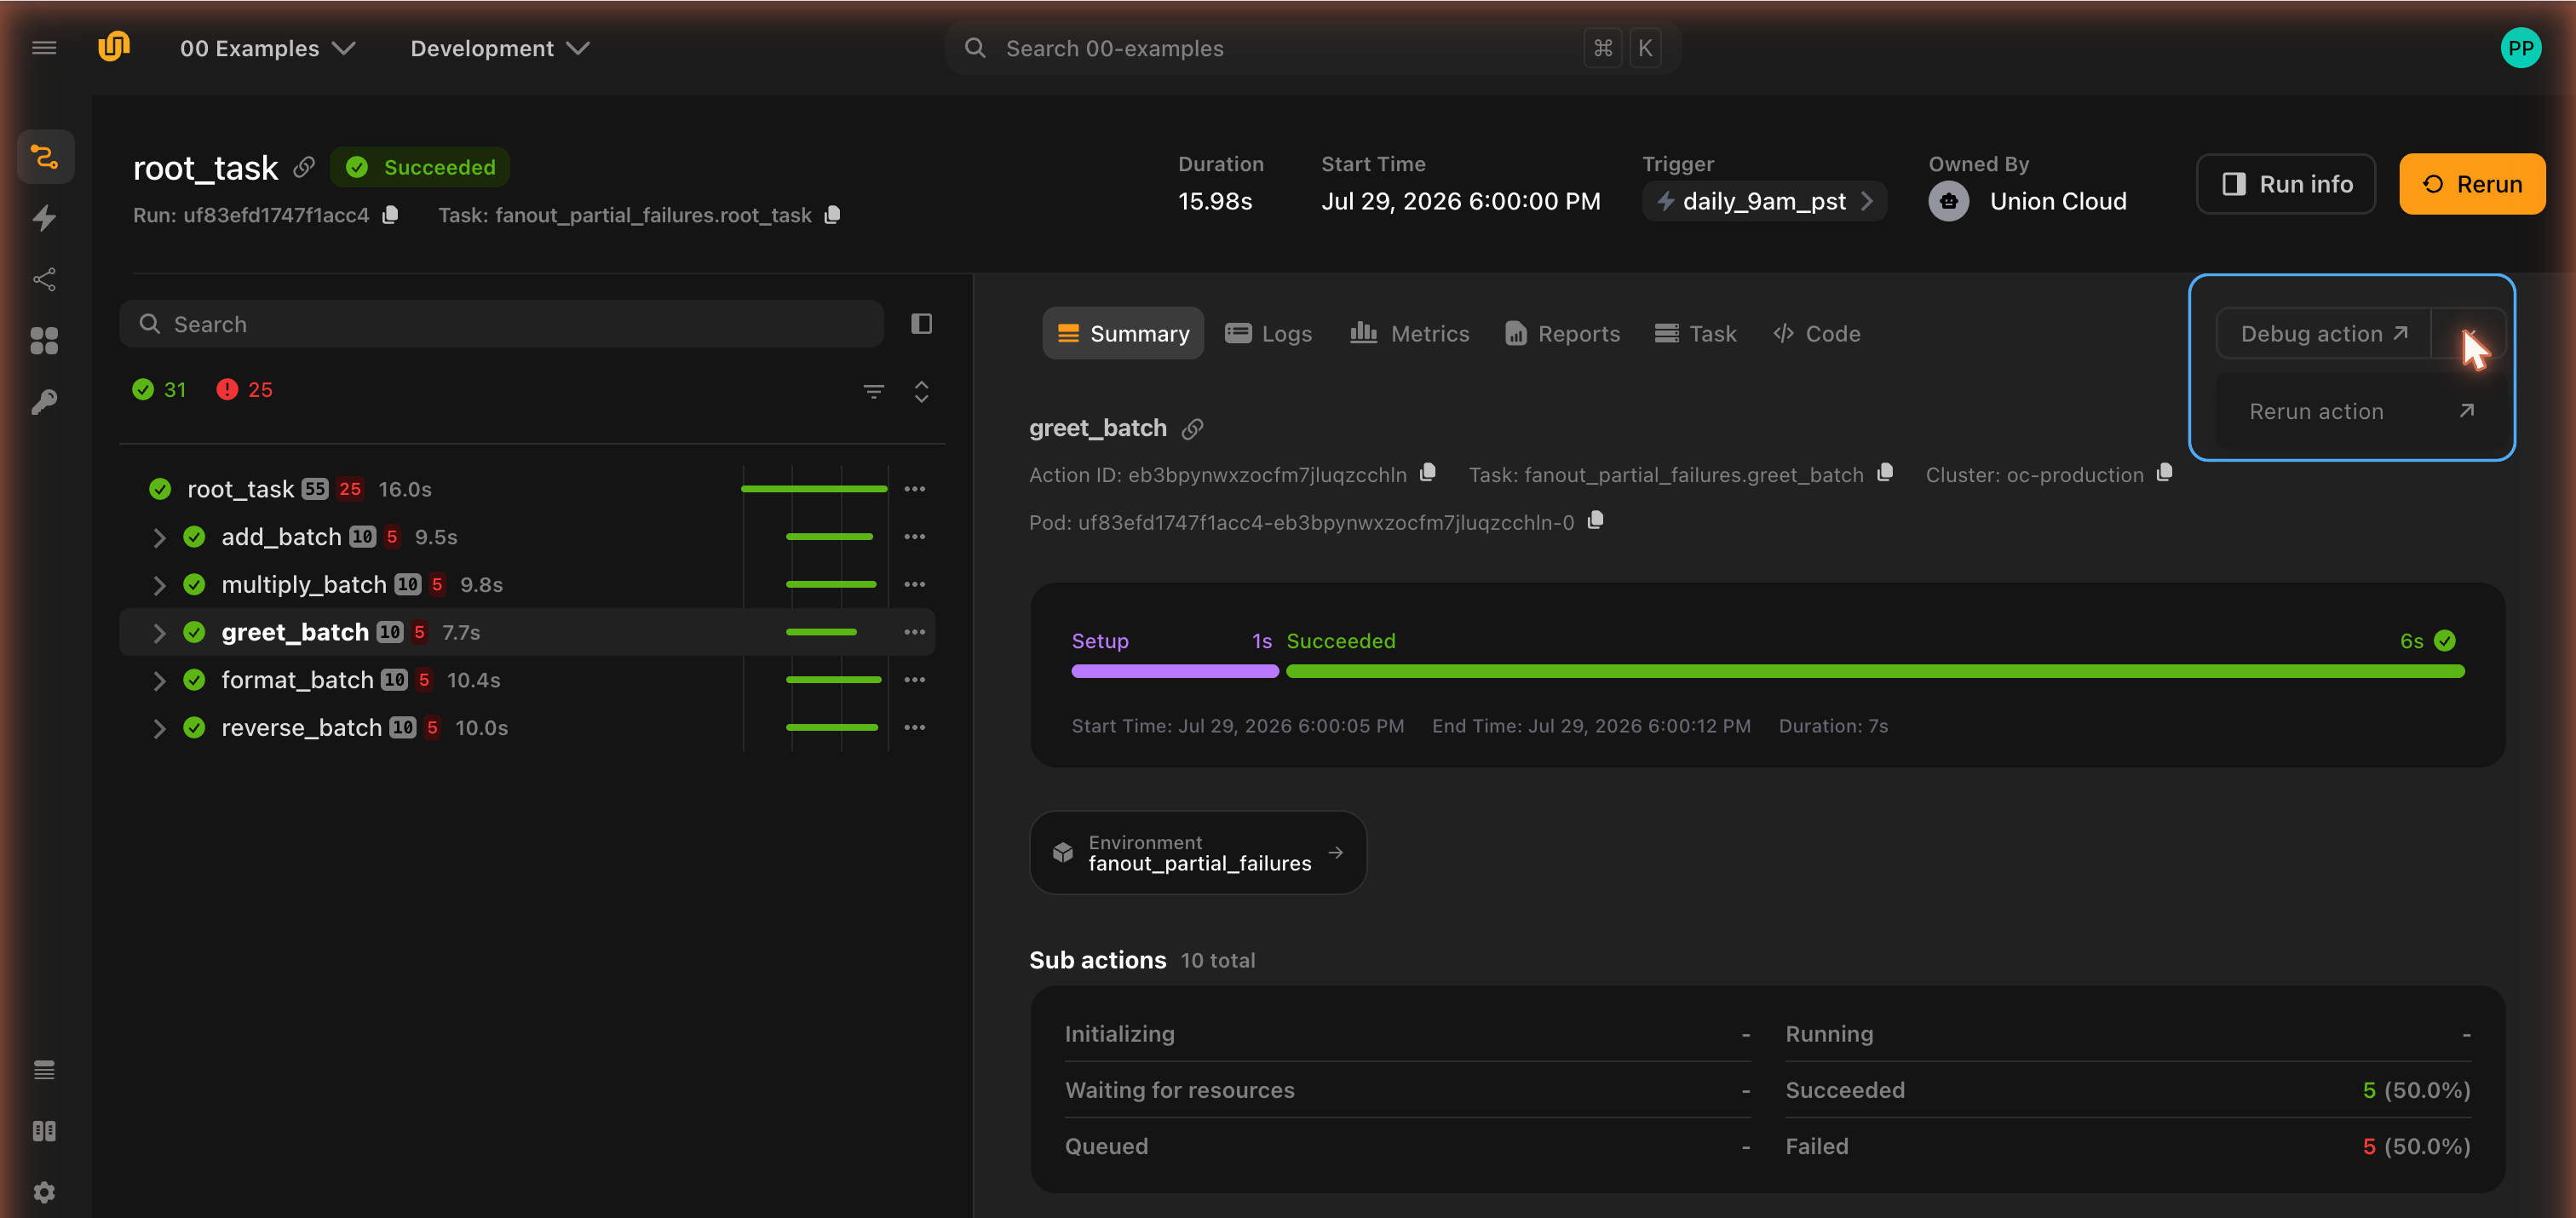Screen dimensions: 2576x1218
Task: Switch to the Logs tab
Action: pos(1268,333)
